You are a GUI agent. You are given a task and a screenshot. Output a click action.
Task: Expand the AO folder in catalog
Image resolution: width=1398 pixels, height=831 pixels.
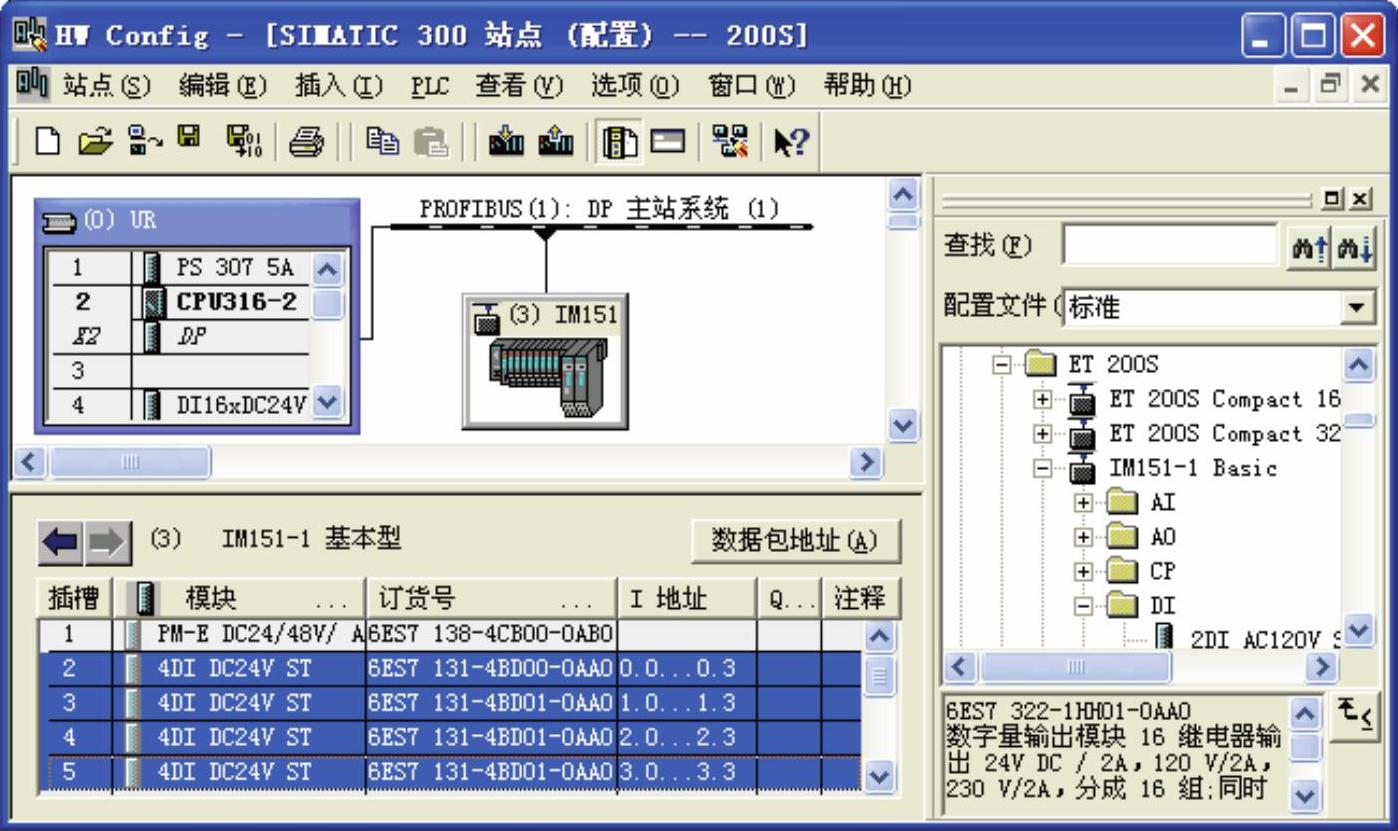coord(1083,537)
